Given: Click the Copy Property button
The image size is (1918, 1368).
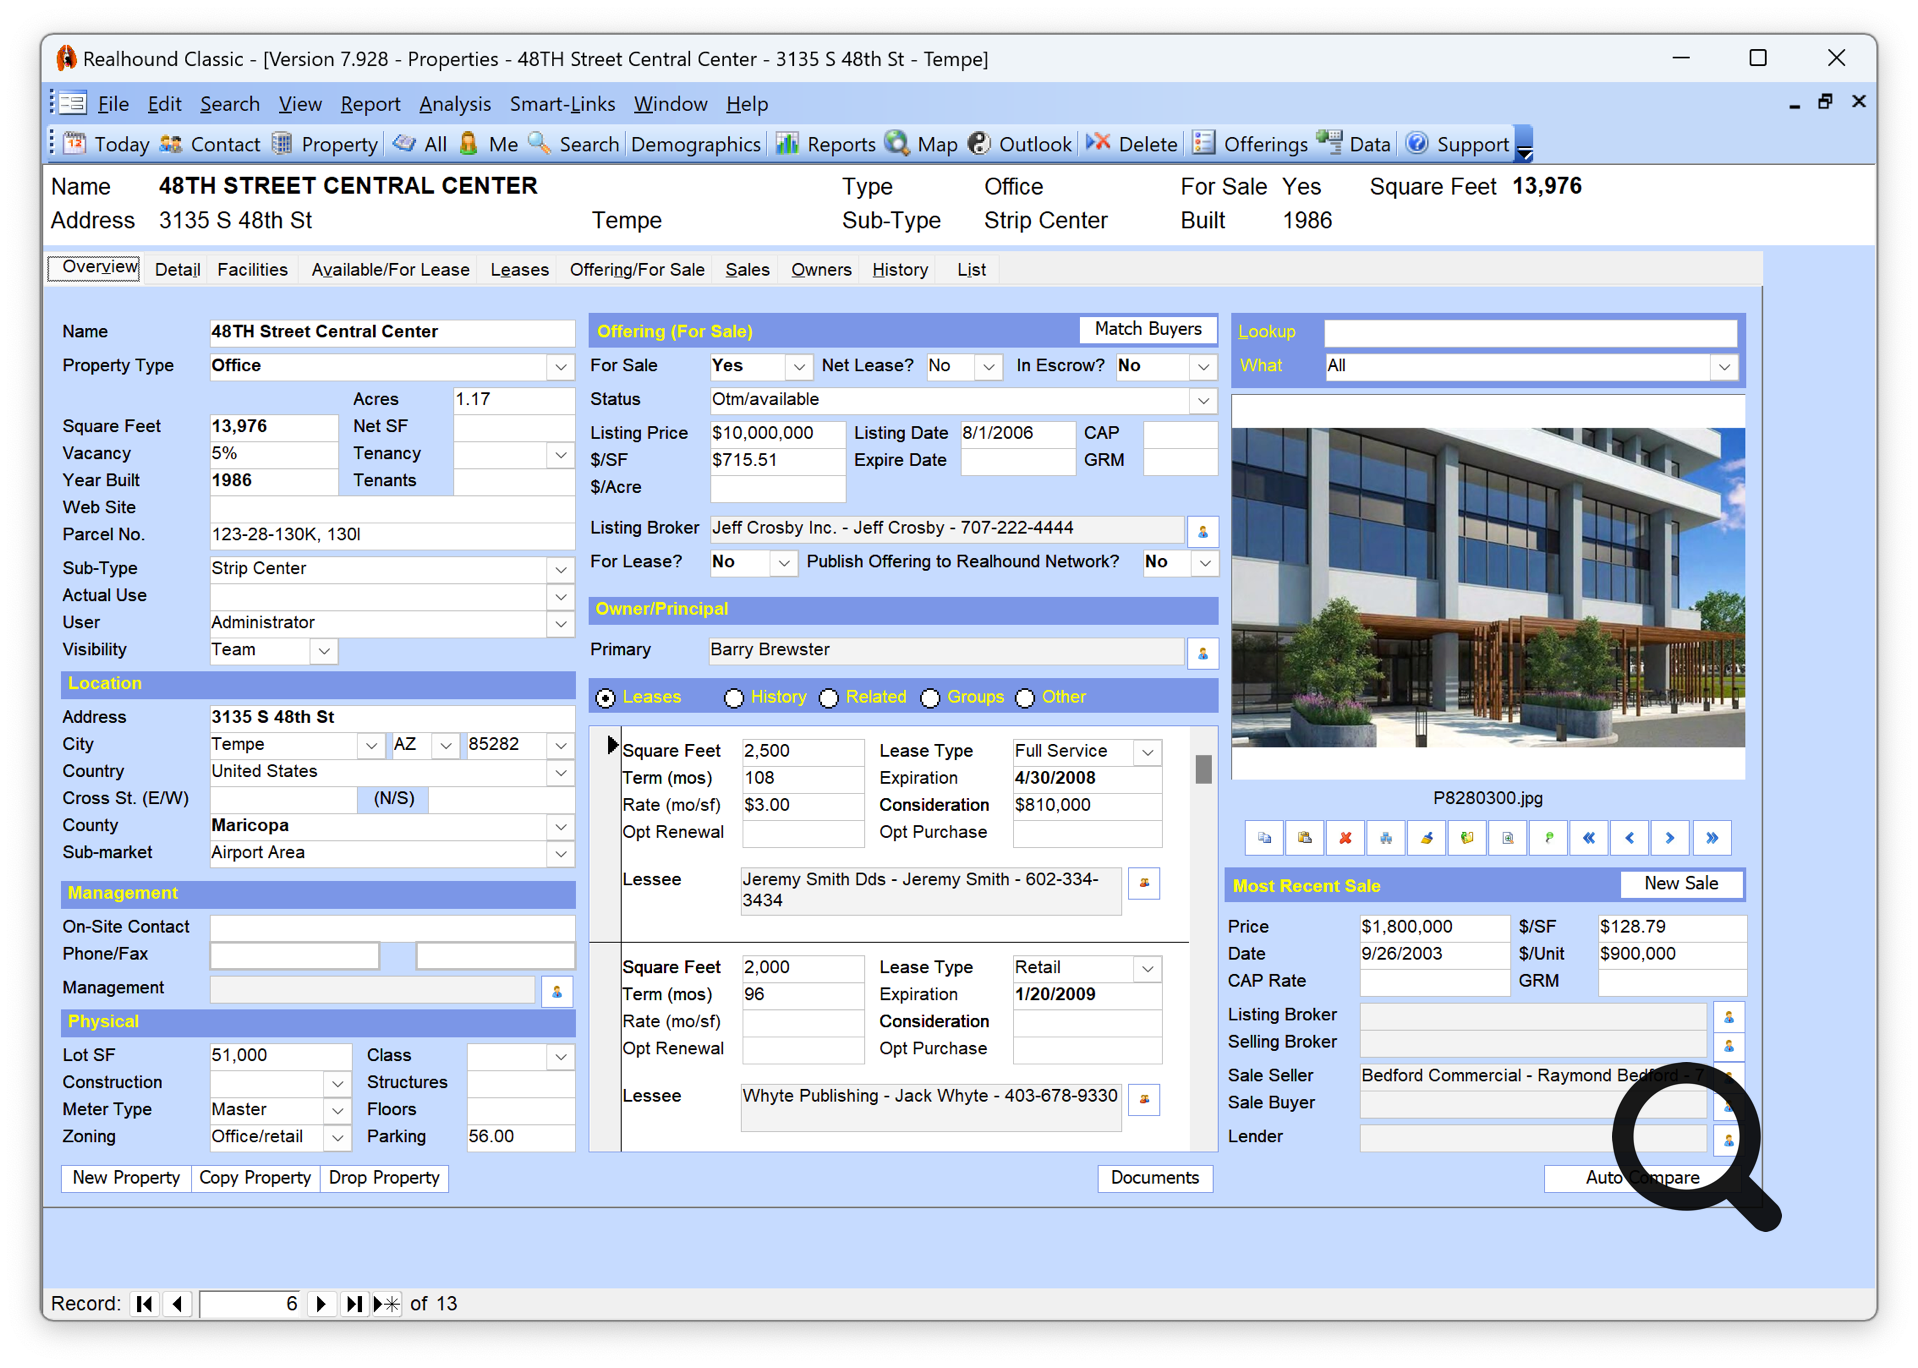Looking at the screenshot, I should [x=255, y=1178].
